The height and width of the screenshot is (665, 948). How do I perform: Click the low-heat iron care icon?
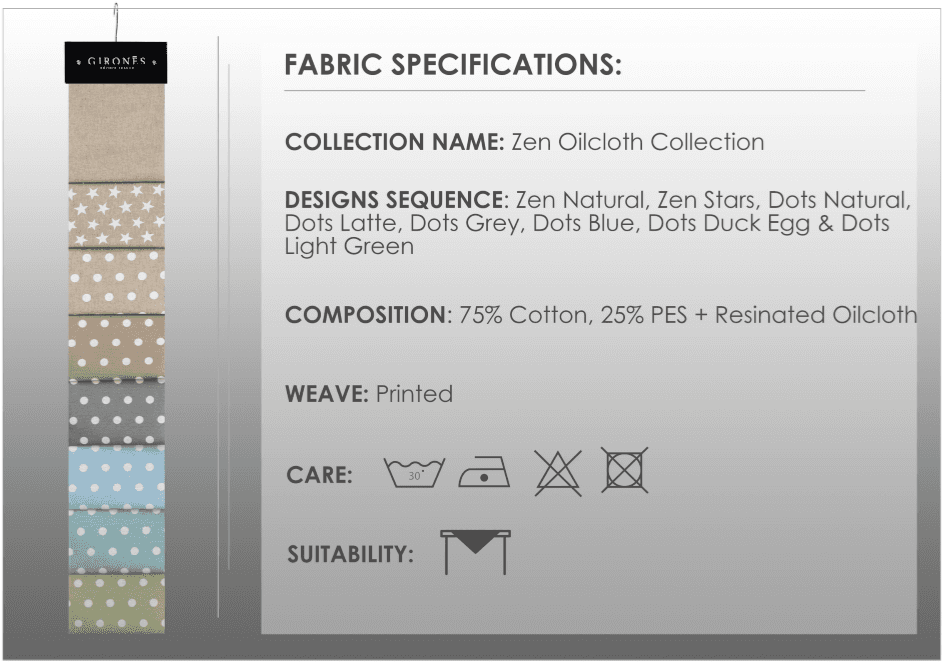[484, 472]
